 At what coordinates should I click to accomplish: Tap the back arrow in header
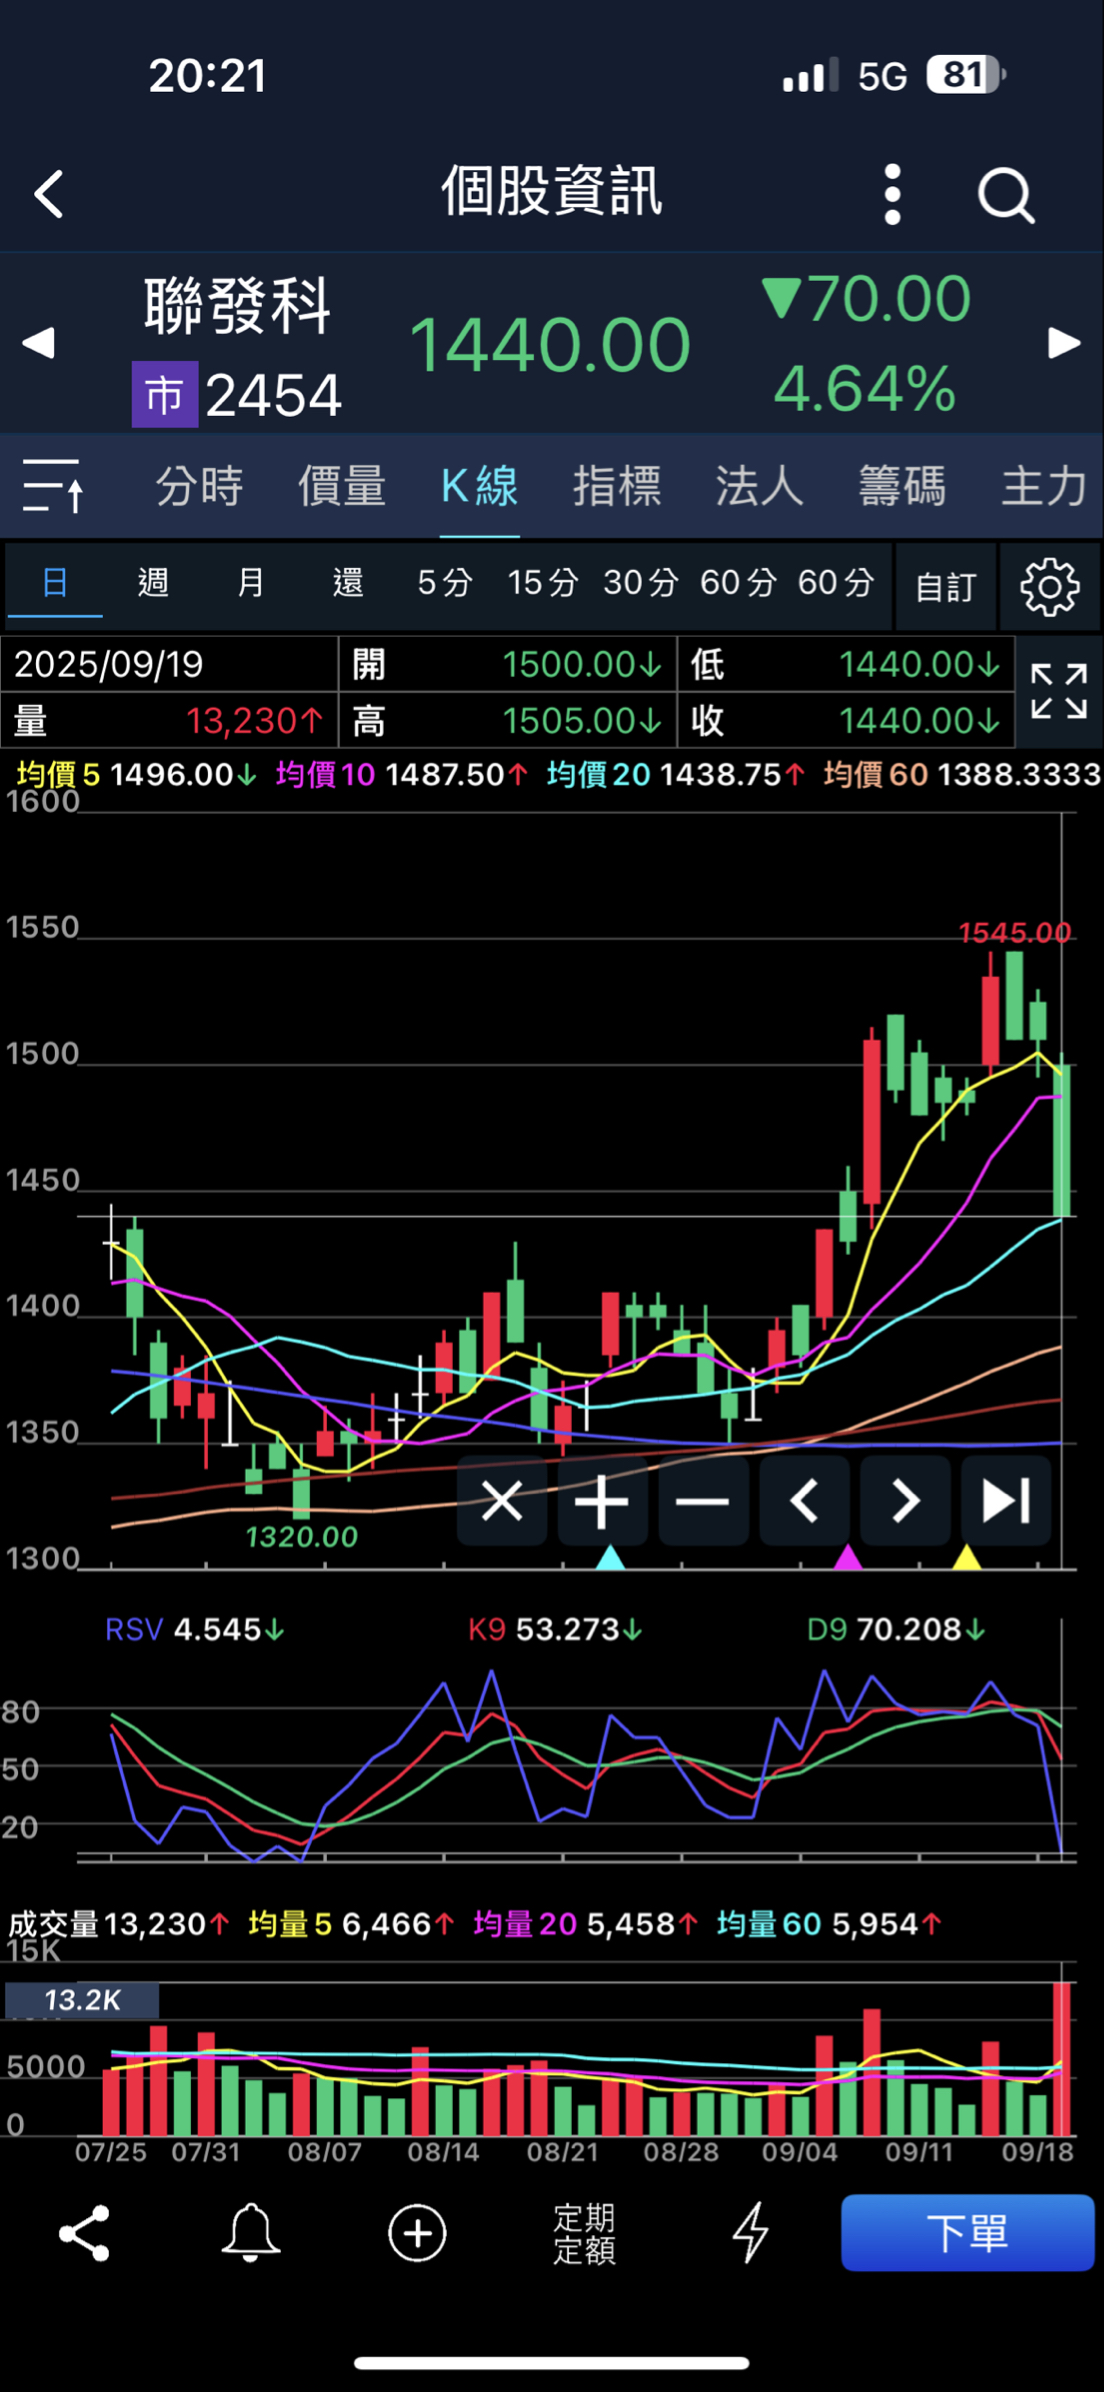[x=49, y=194]
